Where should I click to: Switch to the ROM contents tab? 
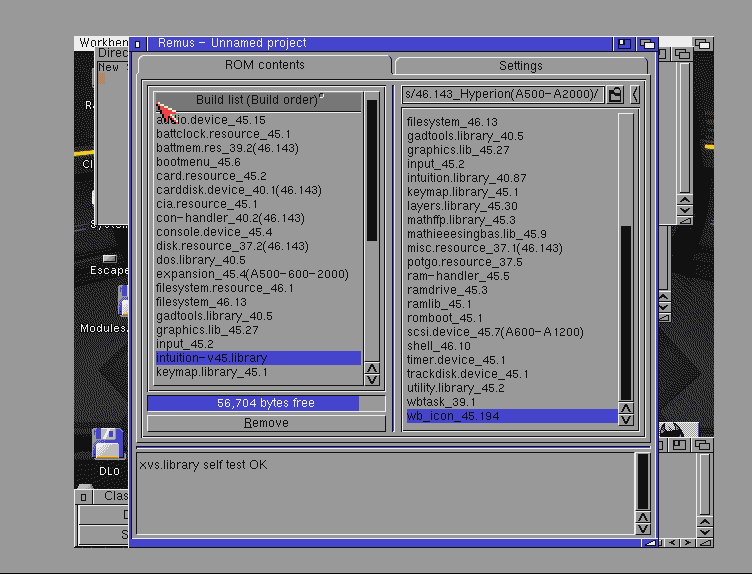pyautogui.click(x=264, y=65)
